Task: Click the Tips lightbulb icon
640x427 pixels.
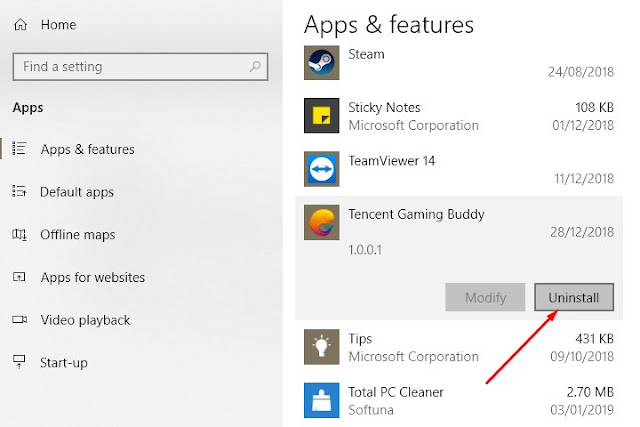Action: click(x=321, y=347)
